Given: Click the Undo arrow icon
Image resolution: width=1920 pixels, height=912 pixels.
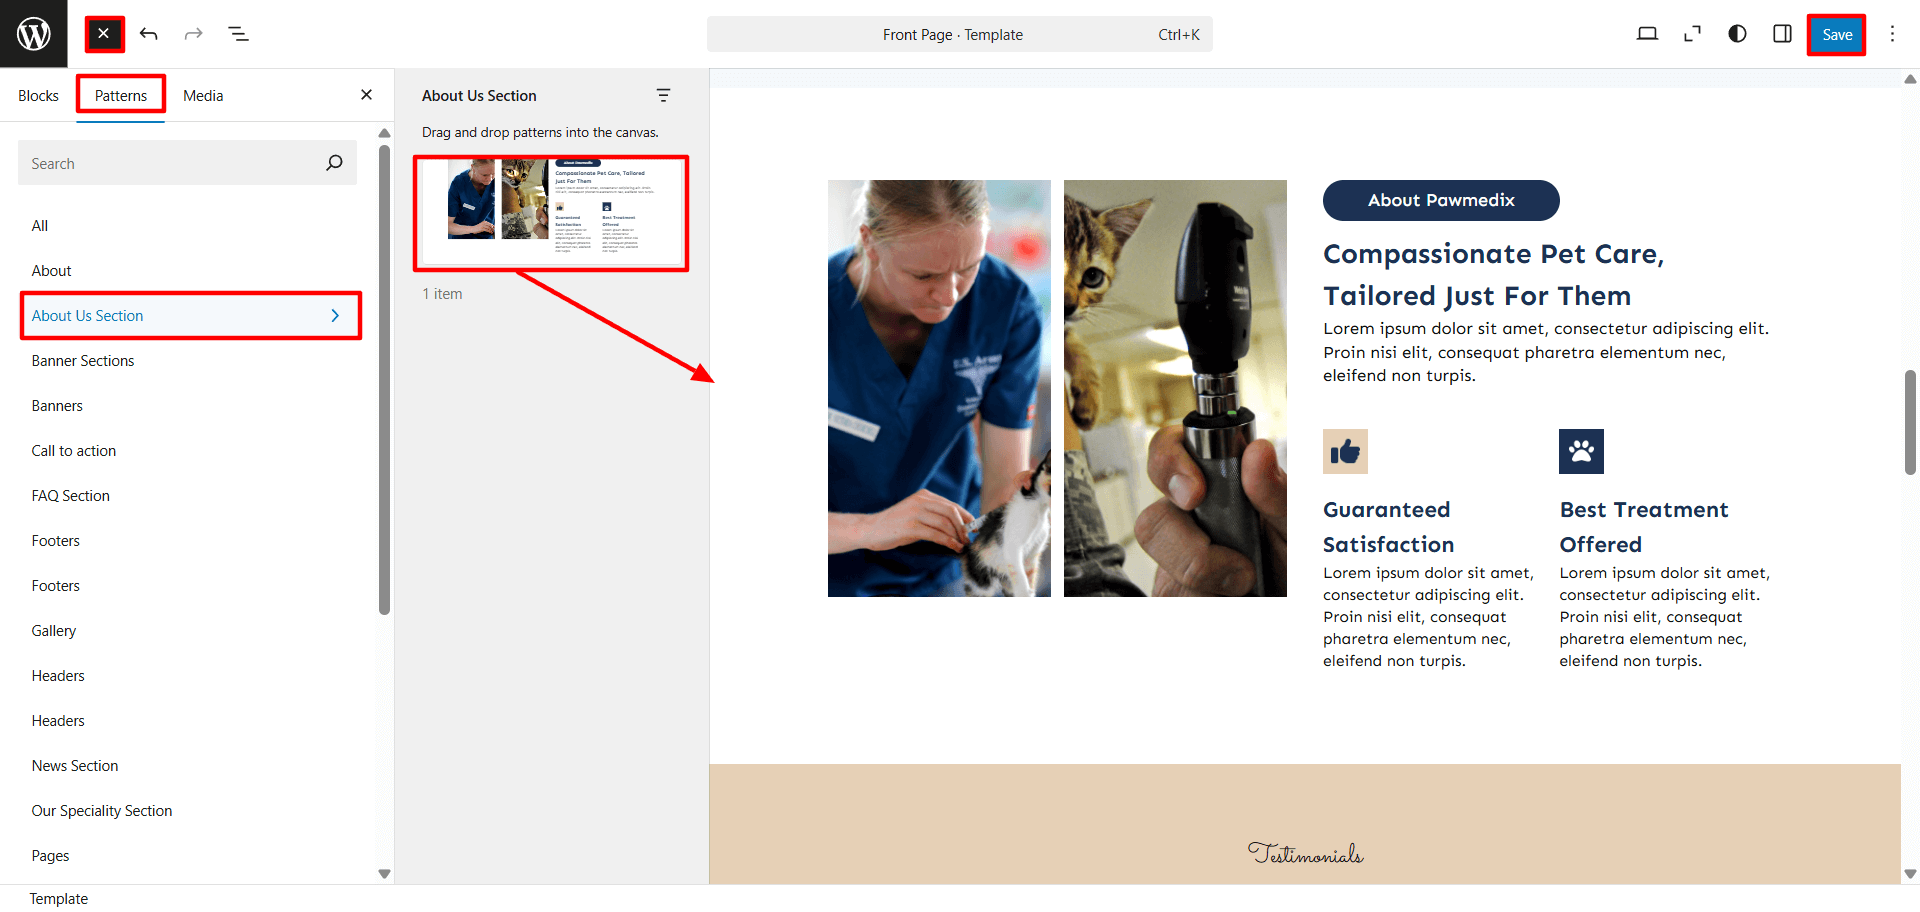Looking at the screenshot, I should (x=149, y=34).
